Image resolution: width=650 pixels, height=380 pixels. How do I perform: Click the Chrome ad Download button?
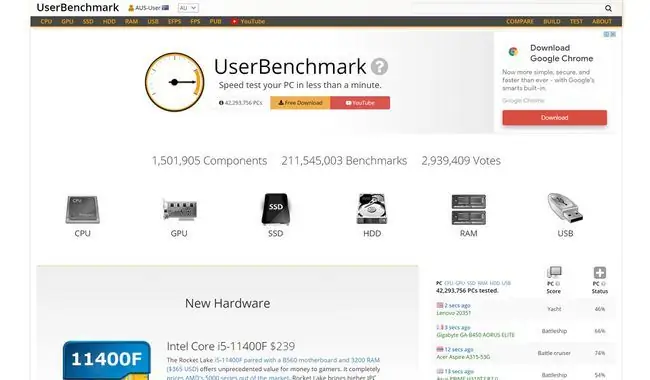555,118
